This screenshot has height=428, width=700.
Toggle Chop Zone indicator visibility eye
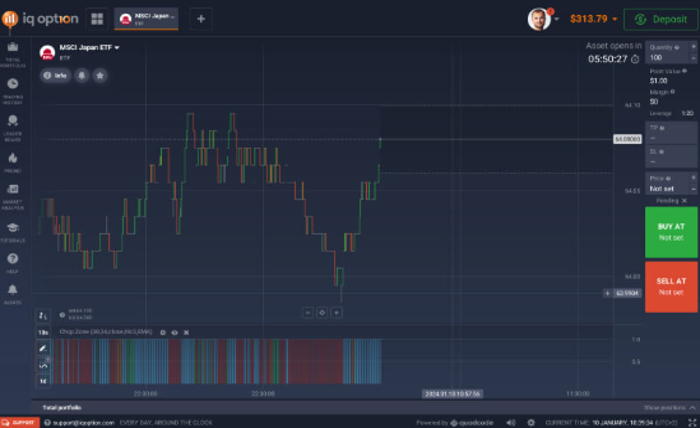pos(175,332)
